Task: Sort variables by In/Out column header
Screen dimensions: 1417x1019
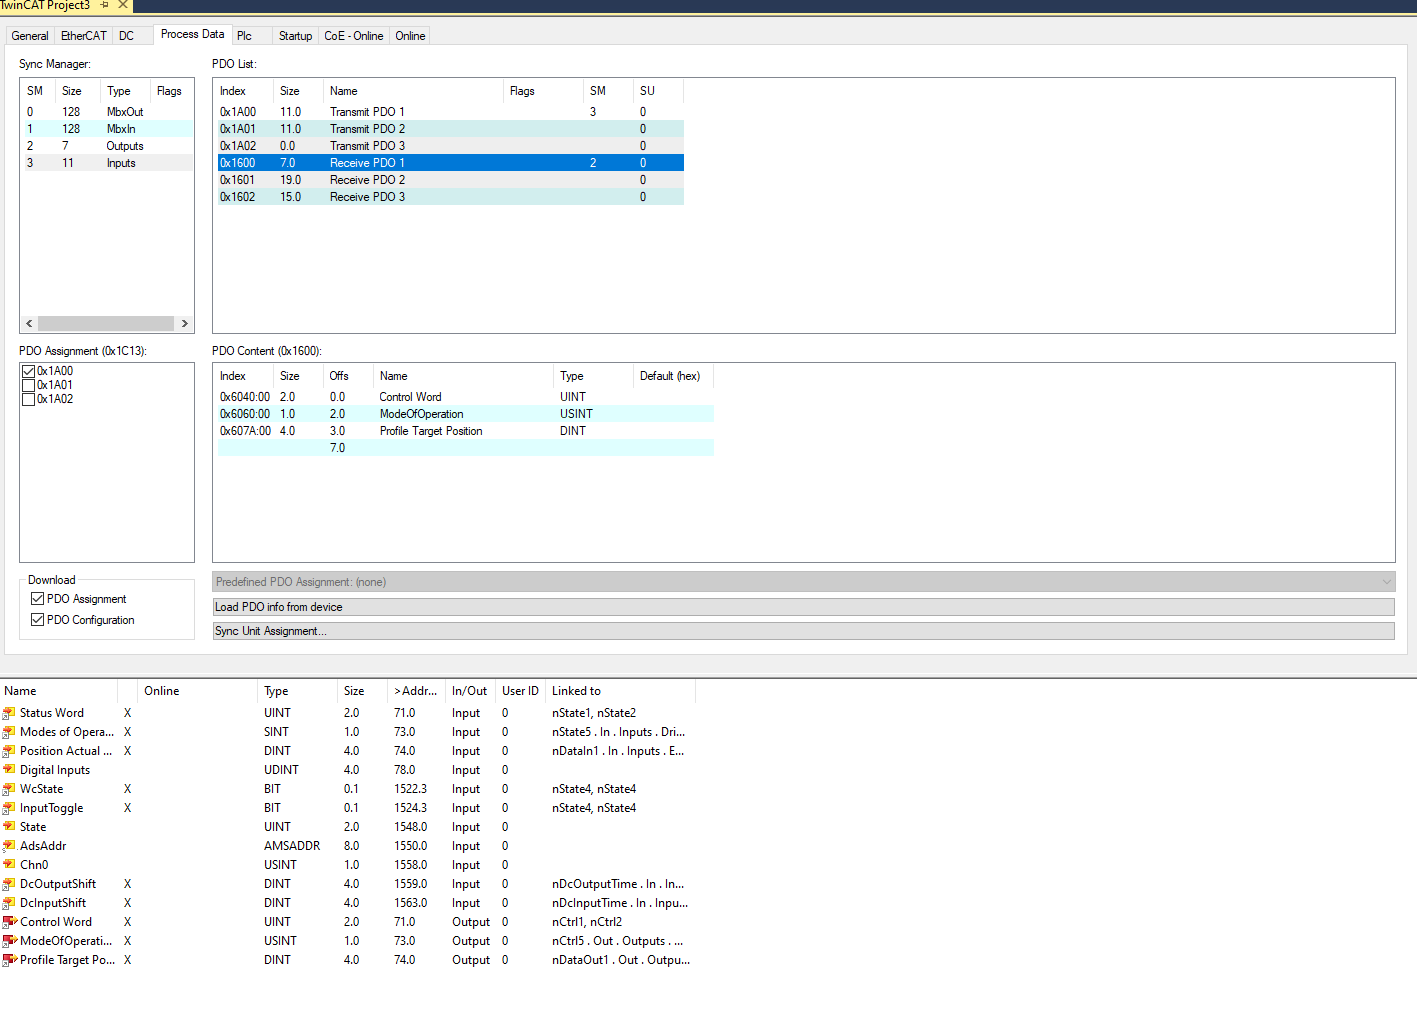Action: (470, 691)
